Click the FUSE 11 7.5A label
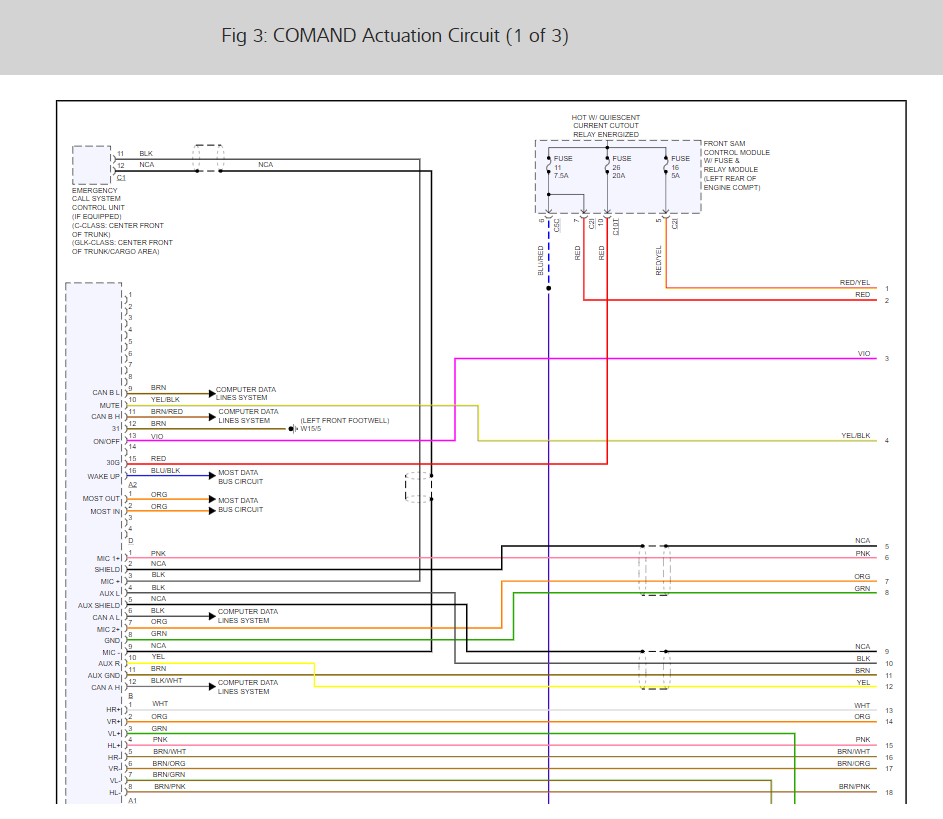This screenshot has height=819, width=943. [x=562, y=167]
